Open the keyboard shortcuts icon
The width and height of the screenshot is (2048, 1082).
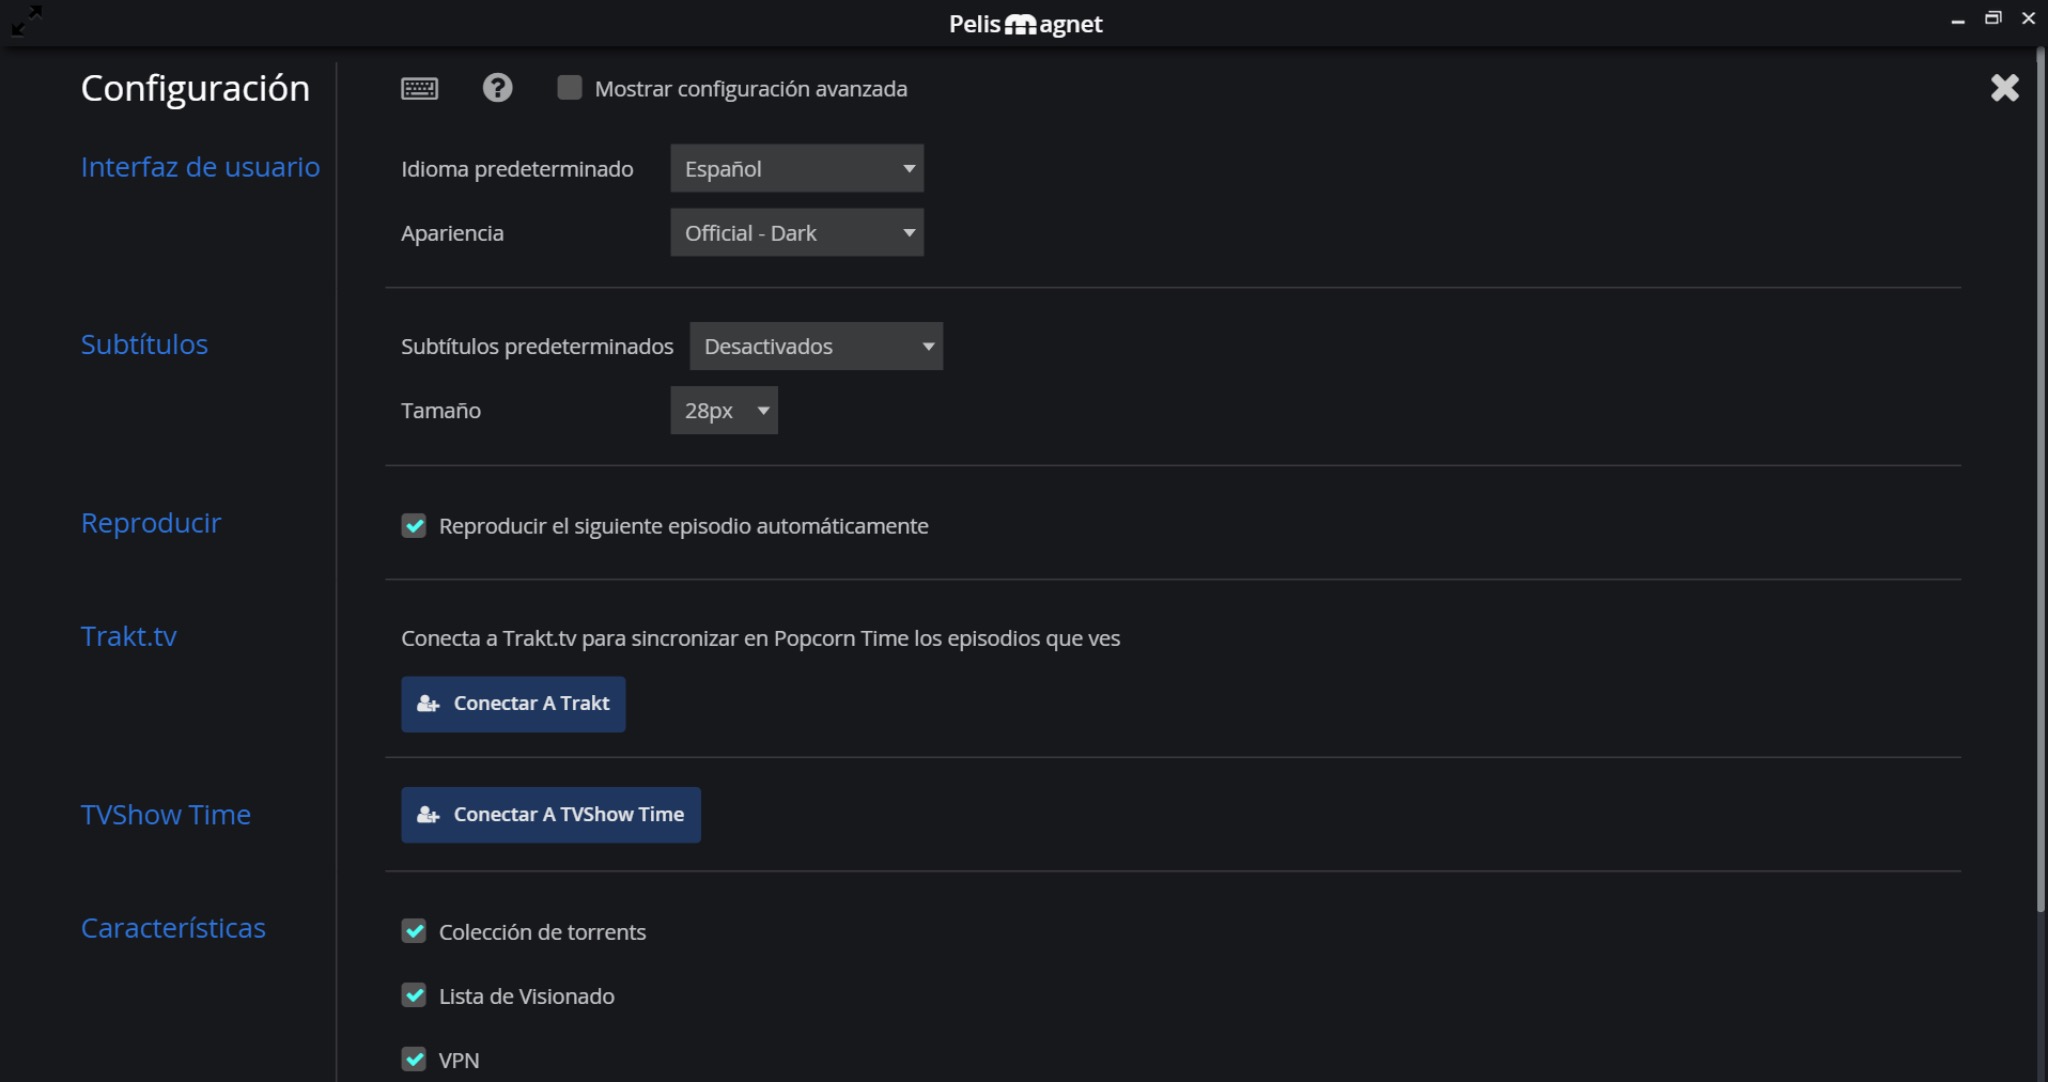(x=419, y=88)
